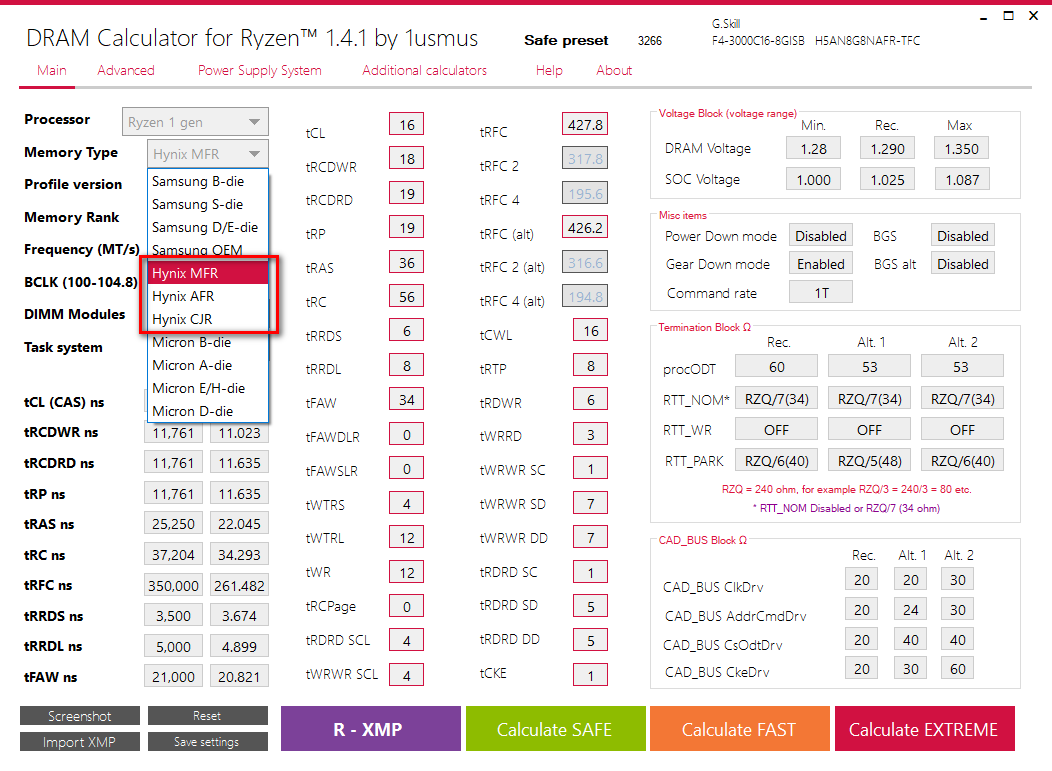
Task: Click the tRDRD SCL value field
Action: [x=407, y=641]
